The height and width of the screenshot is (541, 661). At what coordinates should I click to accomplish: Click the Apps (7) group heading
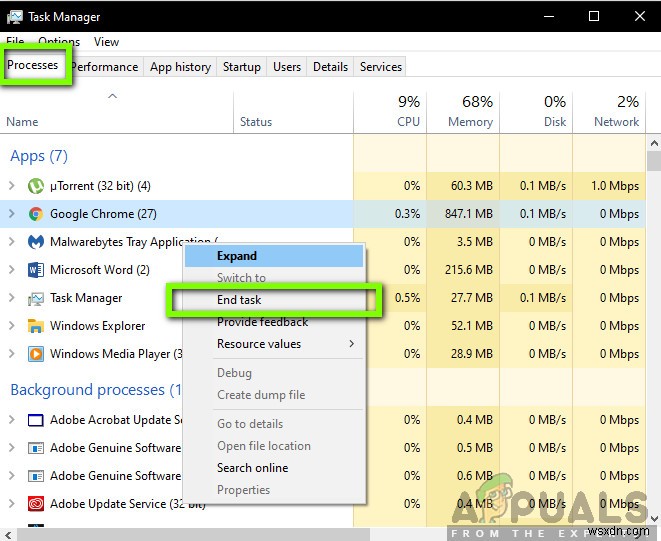[x=39, y=156]
